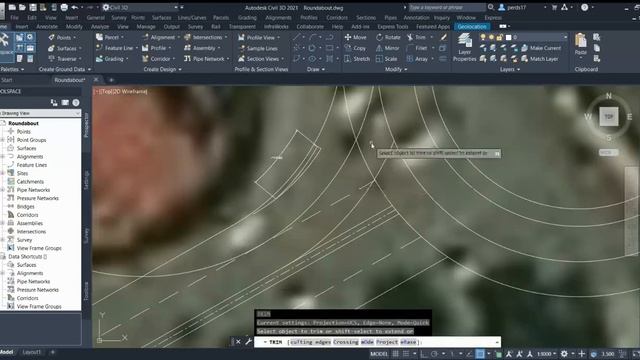Screen dimensions: 640x360
Task: Click the Layout1 tab at bottom
Action: (x=31, y=352)
